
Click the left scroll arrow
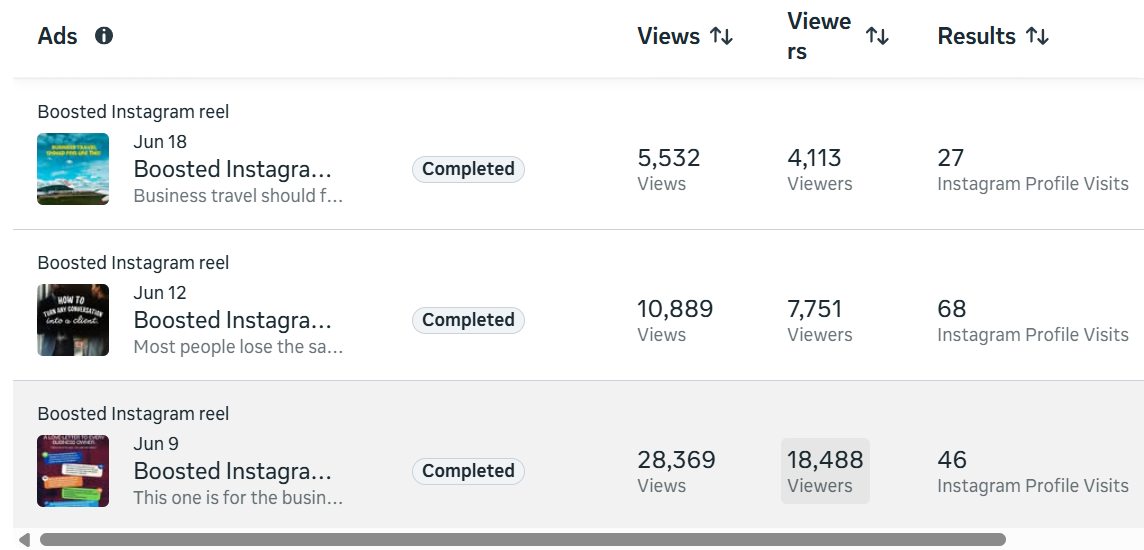[x=24, y=540]
